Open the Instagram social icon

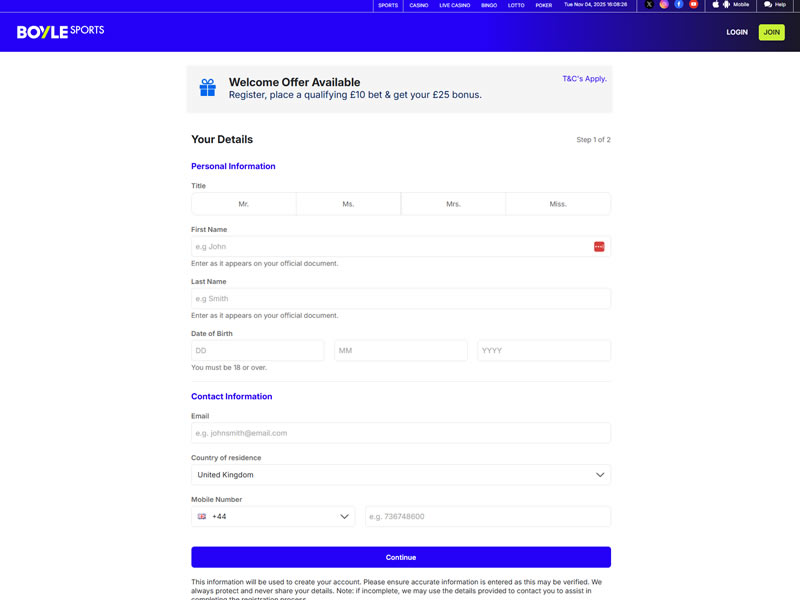coord(664,5)
